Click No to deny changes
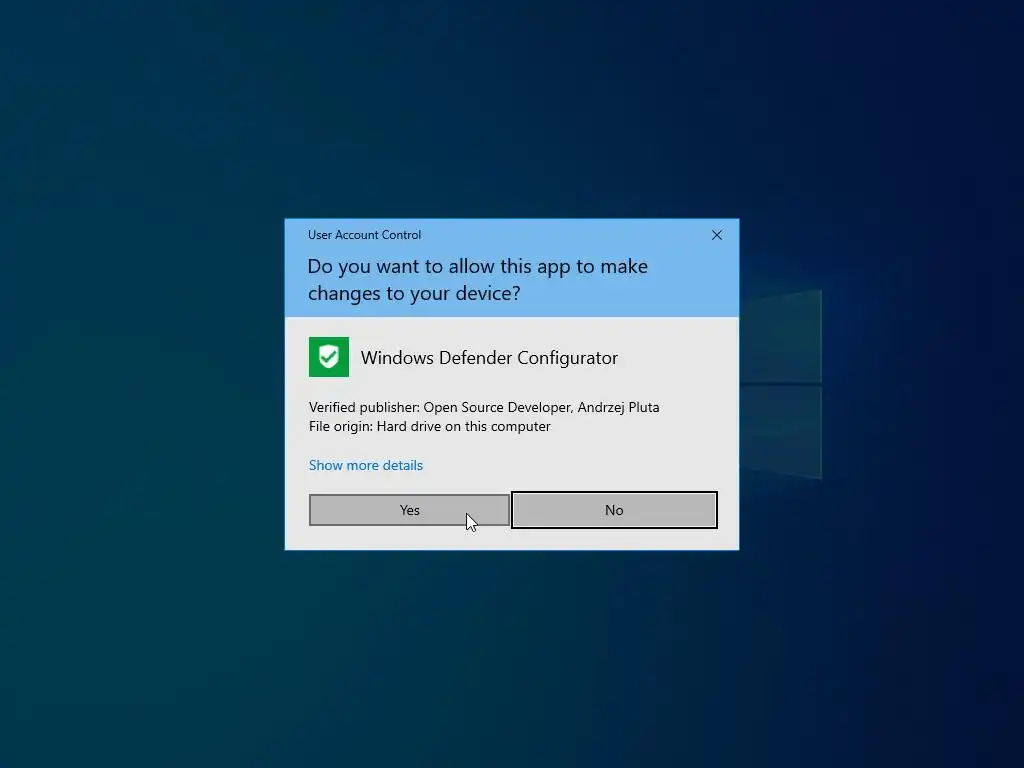The width and height of the screenshot is (1024, 768). click(x=614, y=510)
